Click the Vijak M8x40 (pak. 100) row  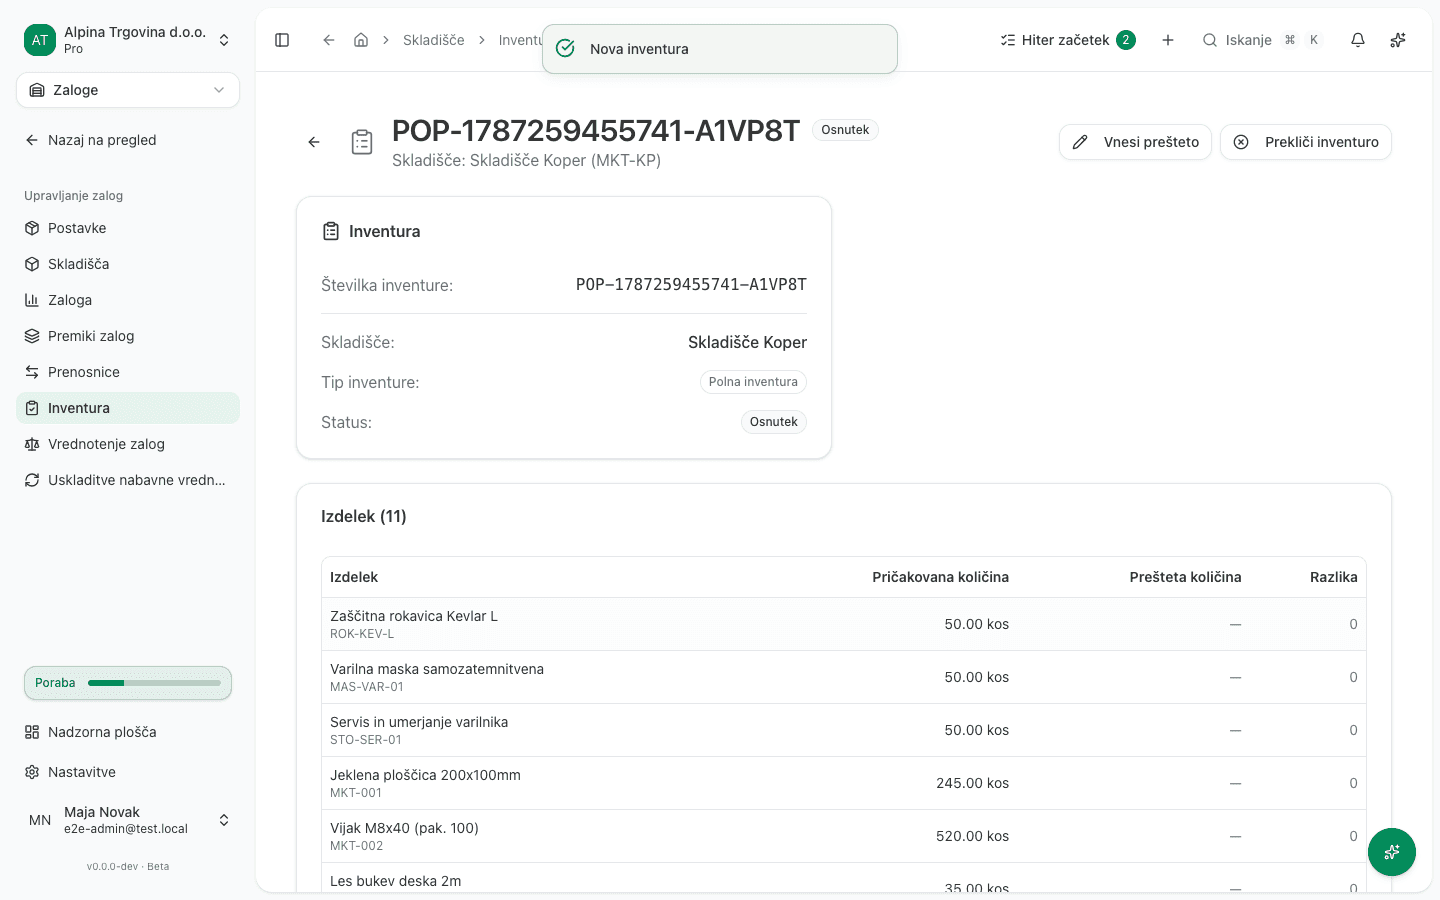[x=844, y=836]
